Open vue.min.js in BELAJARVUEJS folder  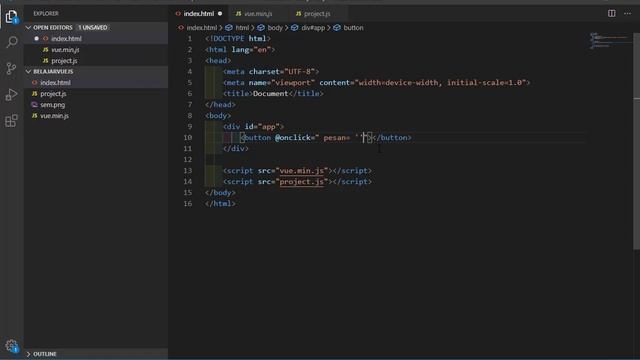point(54,116)
